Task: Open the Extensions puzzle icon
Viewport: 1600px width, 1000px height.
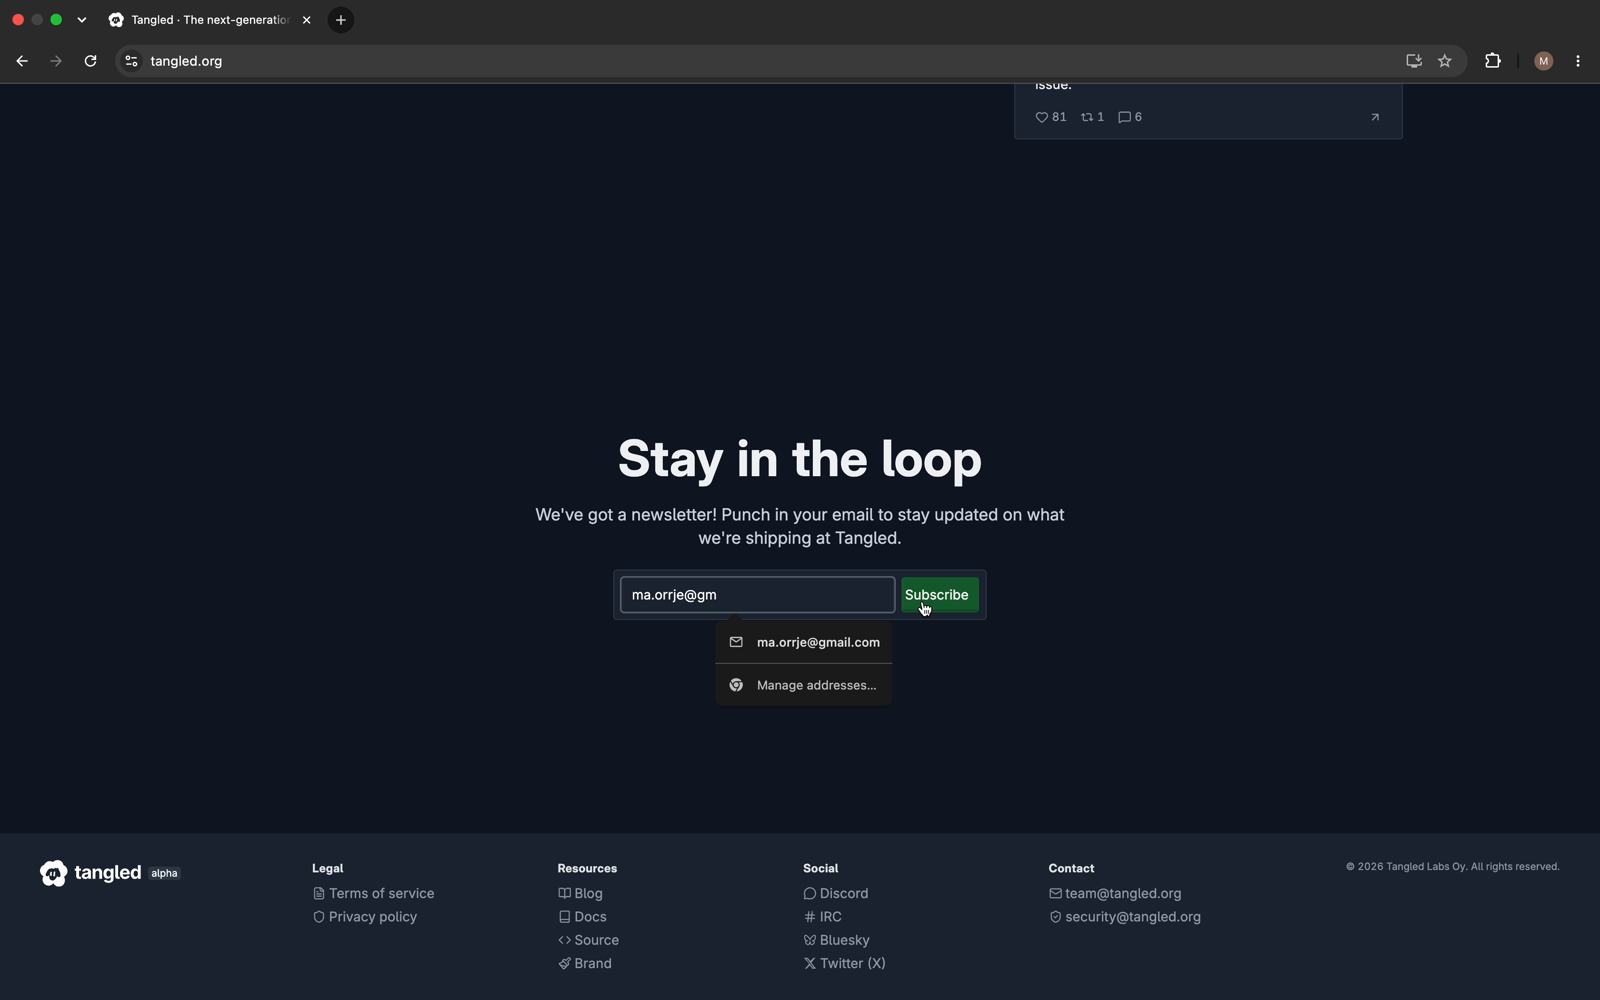Action: point(1493,61)
